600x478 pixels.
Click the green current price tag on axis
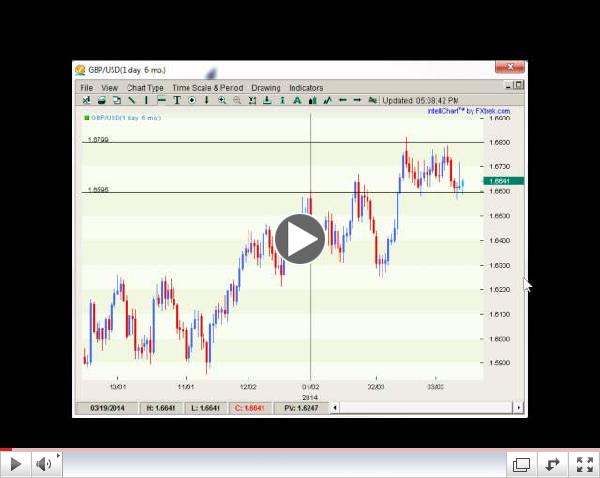click(503, 181)
